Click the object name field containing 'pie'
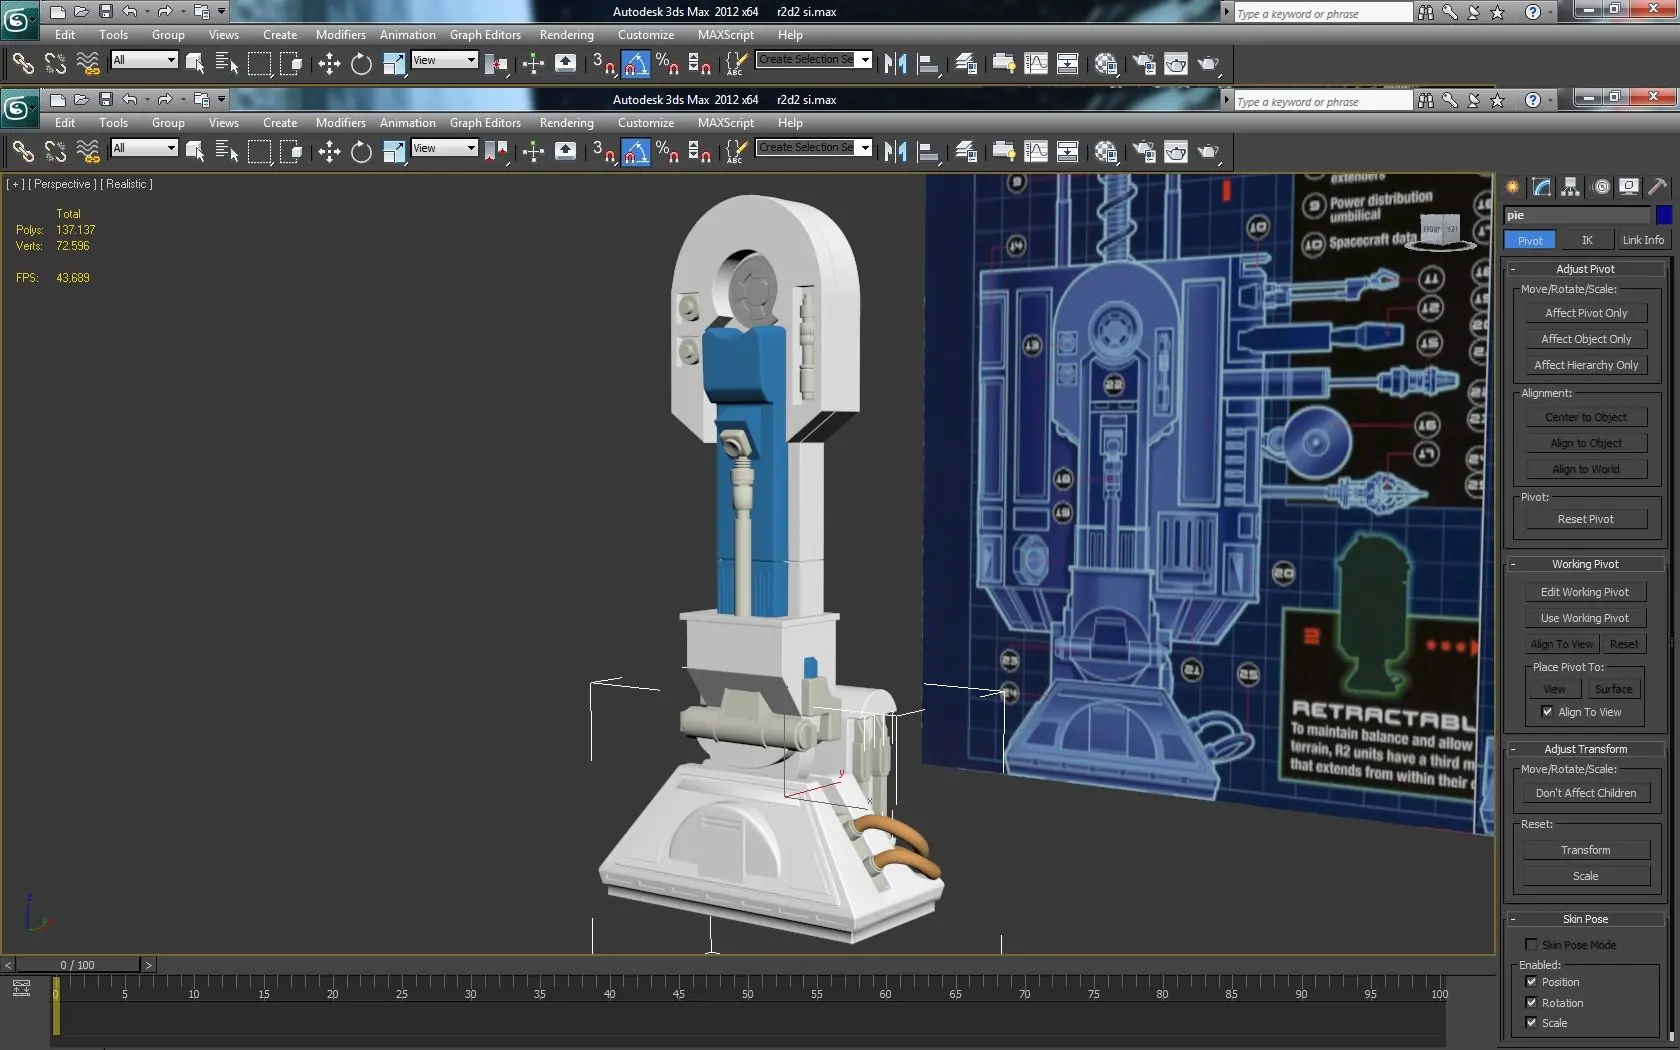Image resolution: width=1680 pixels, height=1050 pixels. pos(1578,215)
